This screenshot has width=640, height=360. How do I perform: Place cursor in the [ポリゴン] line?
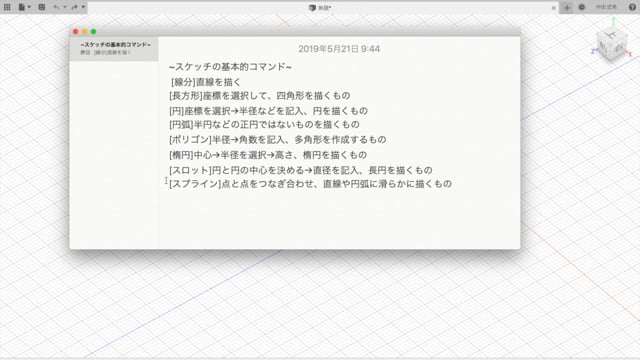point(278,140)
